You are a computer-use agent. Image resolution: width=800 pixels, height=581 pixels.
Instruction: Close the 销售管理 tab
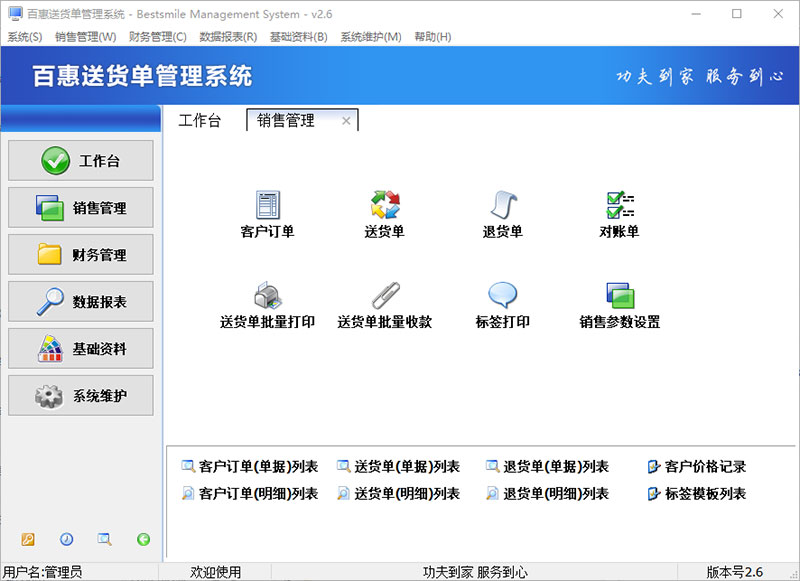(x=346, y=121)
